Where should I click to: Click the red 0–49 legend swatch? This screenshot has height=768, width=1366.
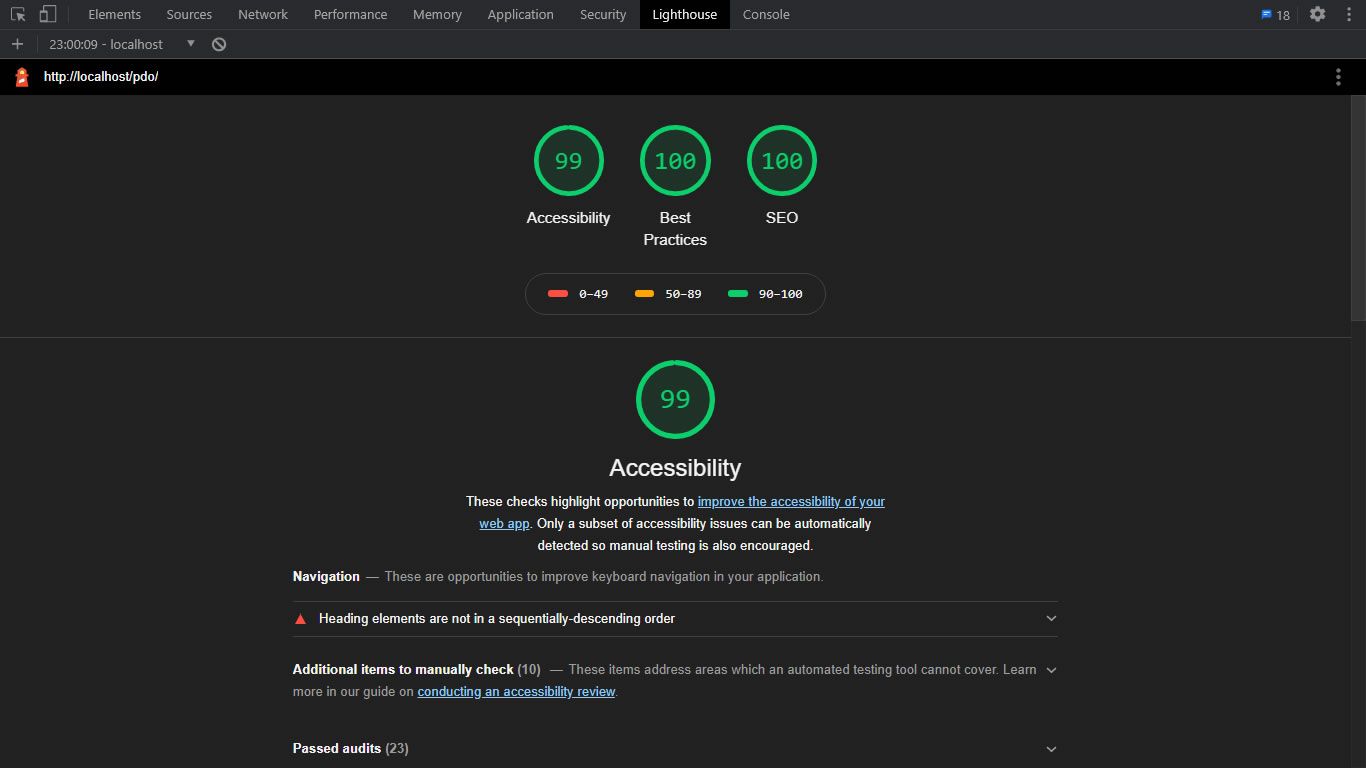pyautogui.click(x=558, y=294)
